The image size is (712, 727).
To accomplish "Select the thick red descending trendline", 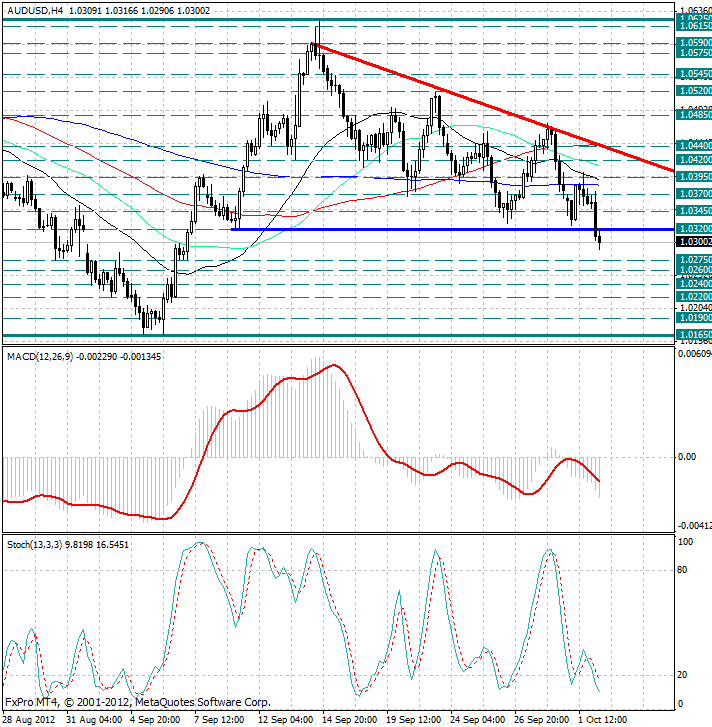I will click(x=491, y=107).
